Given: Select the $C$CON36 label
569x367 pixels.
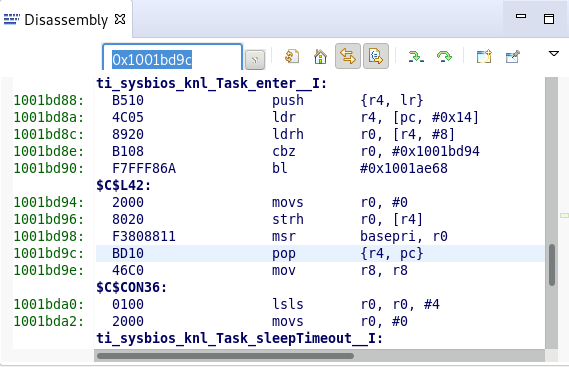Looking at the screenshot, I should click(132, 288).
